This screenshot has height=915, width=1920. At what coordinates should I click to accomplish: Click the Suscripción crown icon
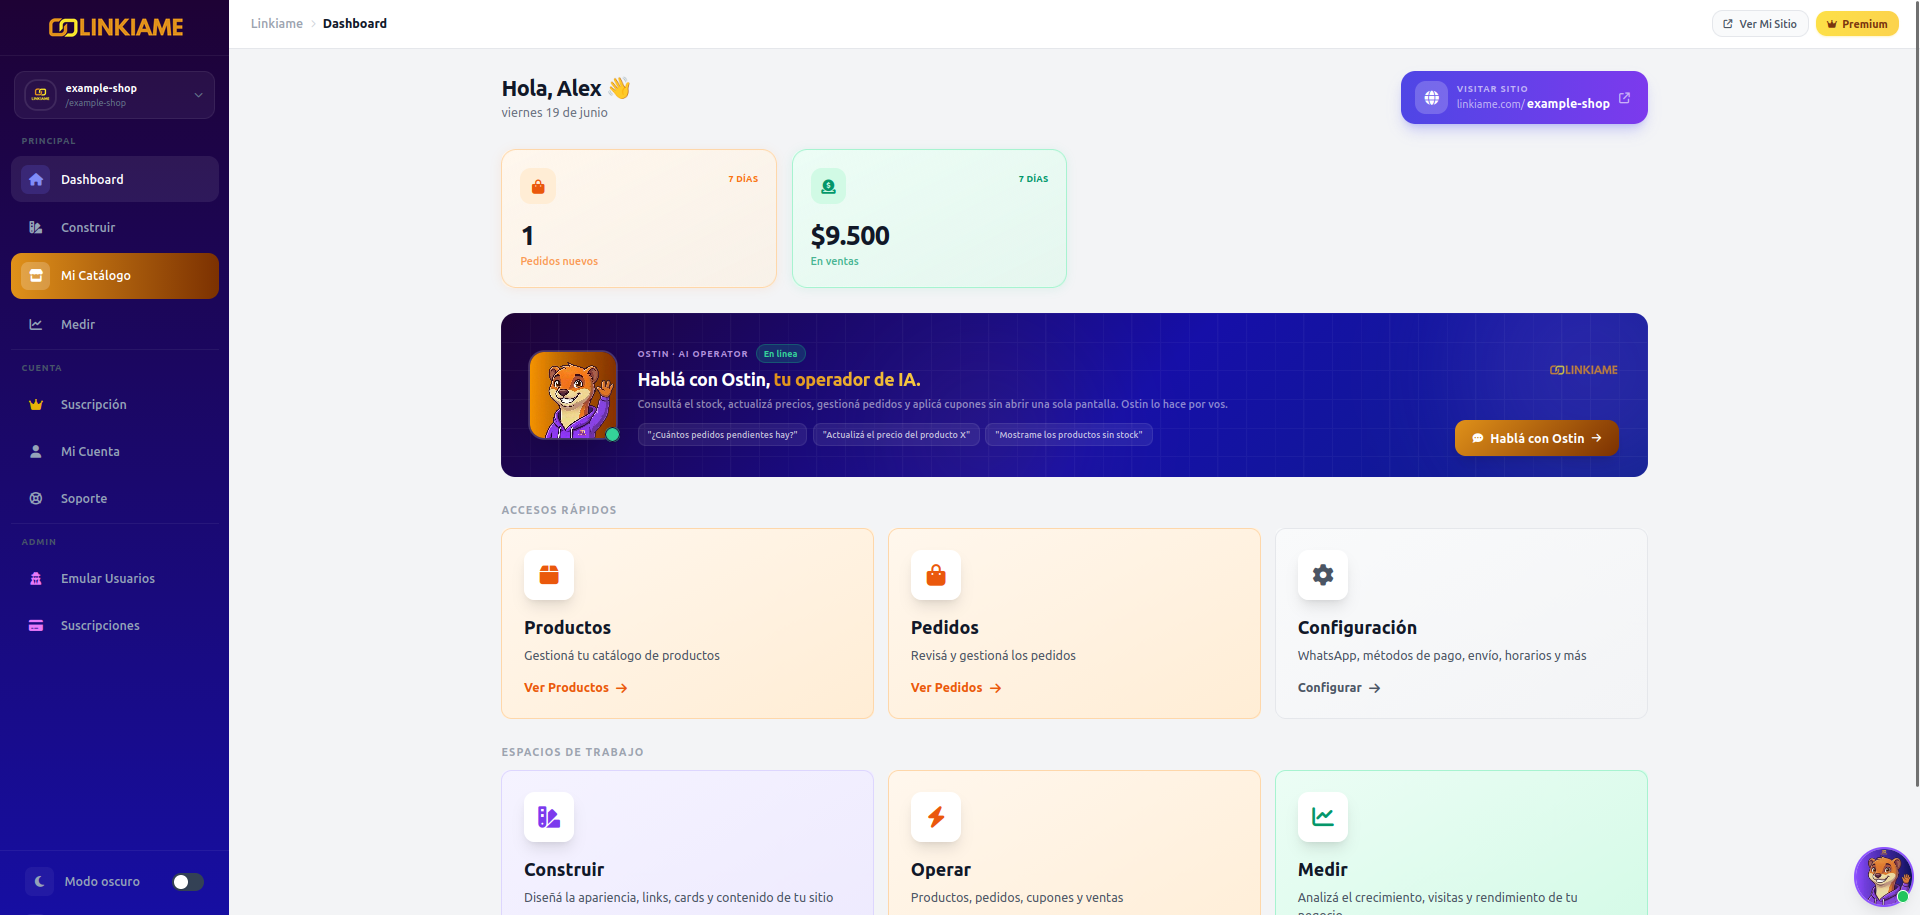click(x=36, y=405)
